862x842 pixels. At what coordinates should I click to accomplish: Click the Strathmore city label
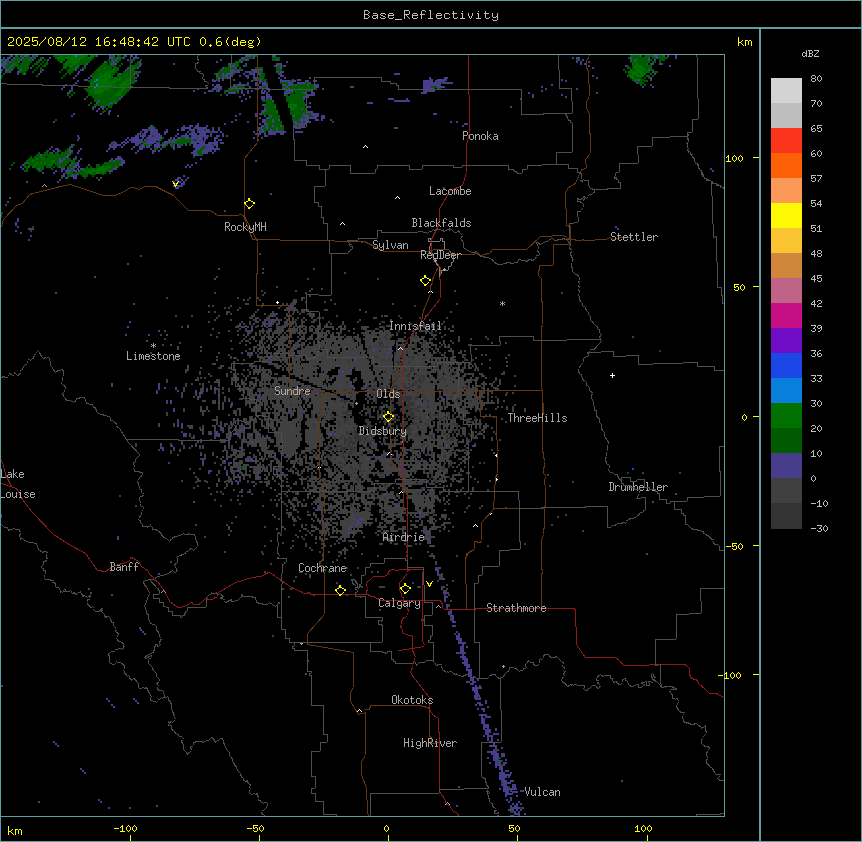(x=516, y=608)
